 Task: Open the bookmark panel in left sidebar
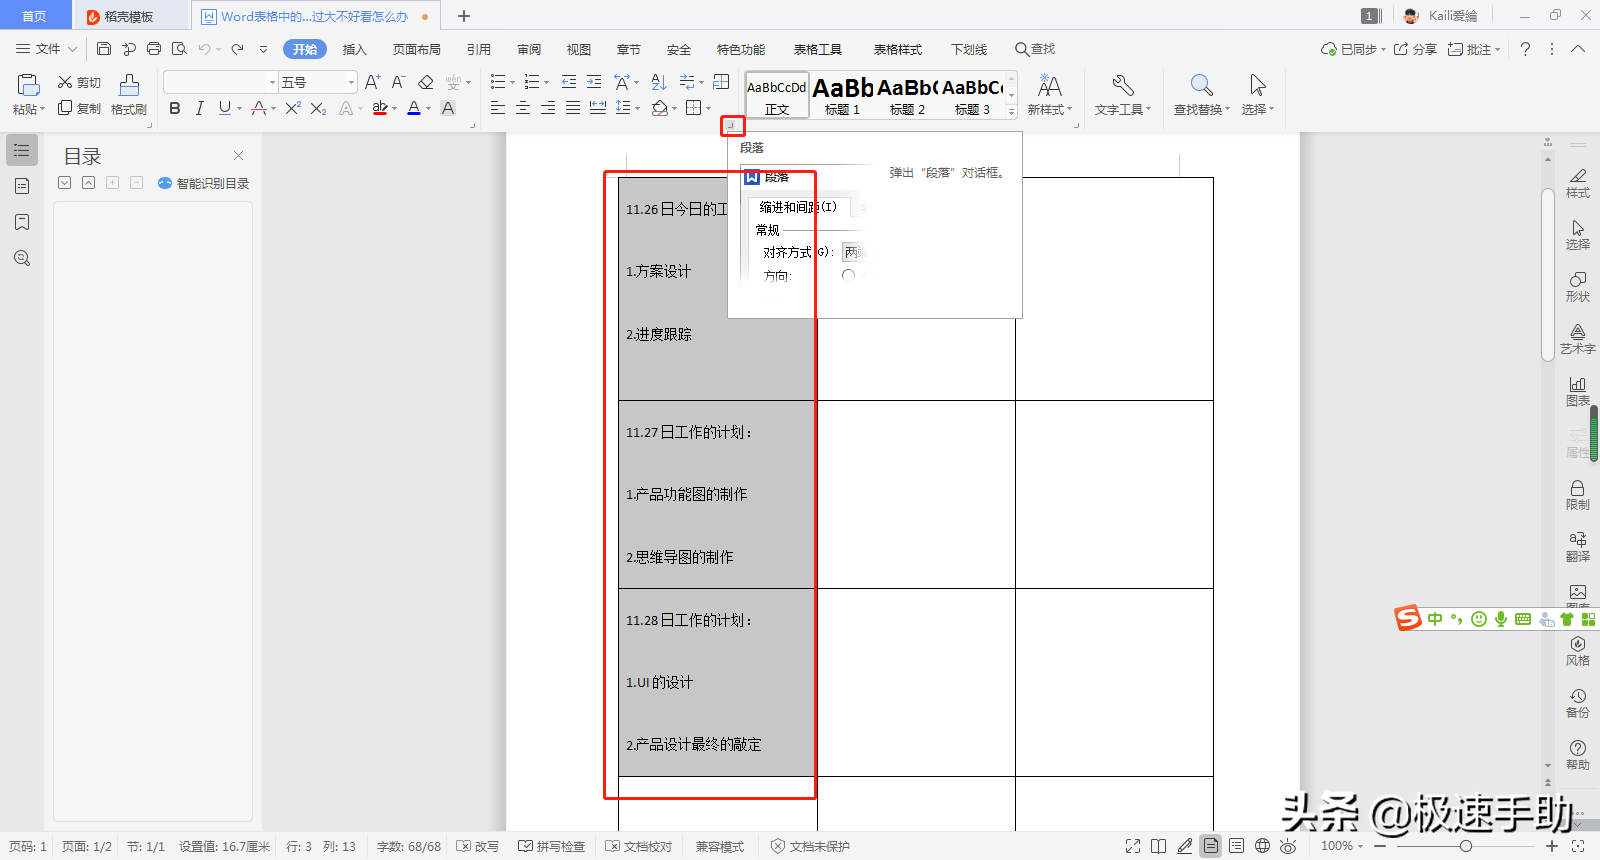point(22,222)
